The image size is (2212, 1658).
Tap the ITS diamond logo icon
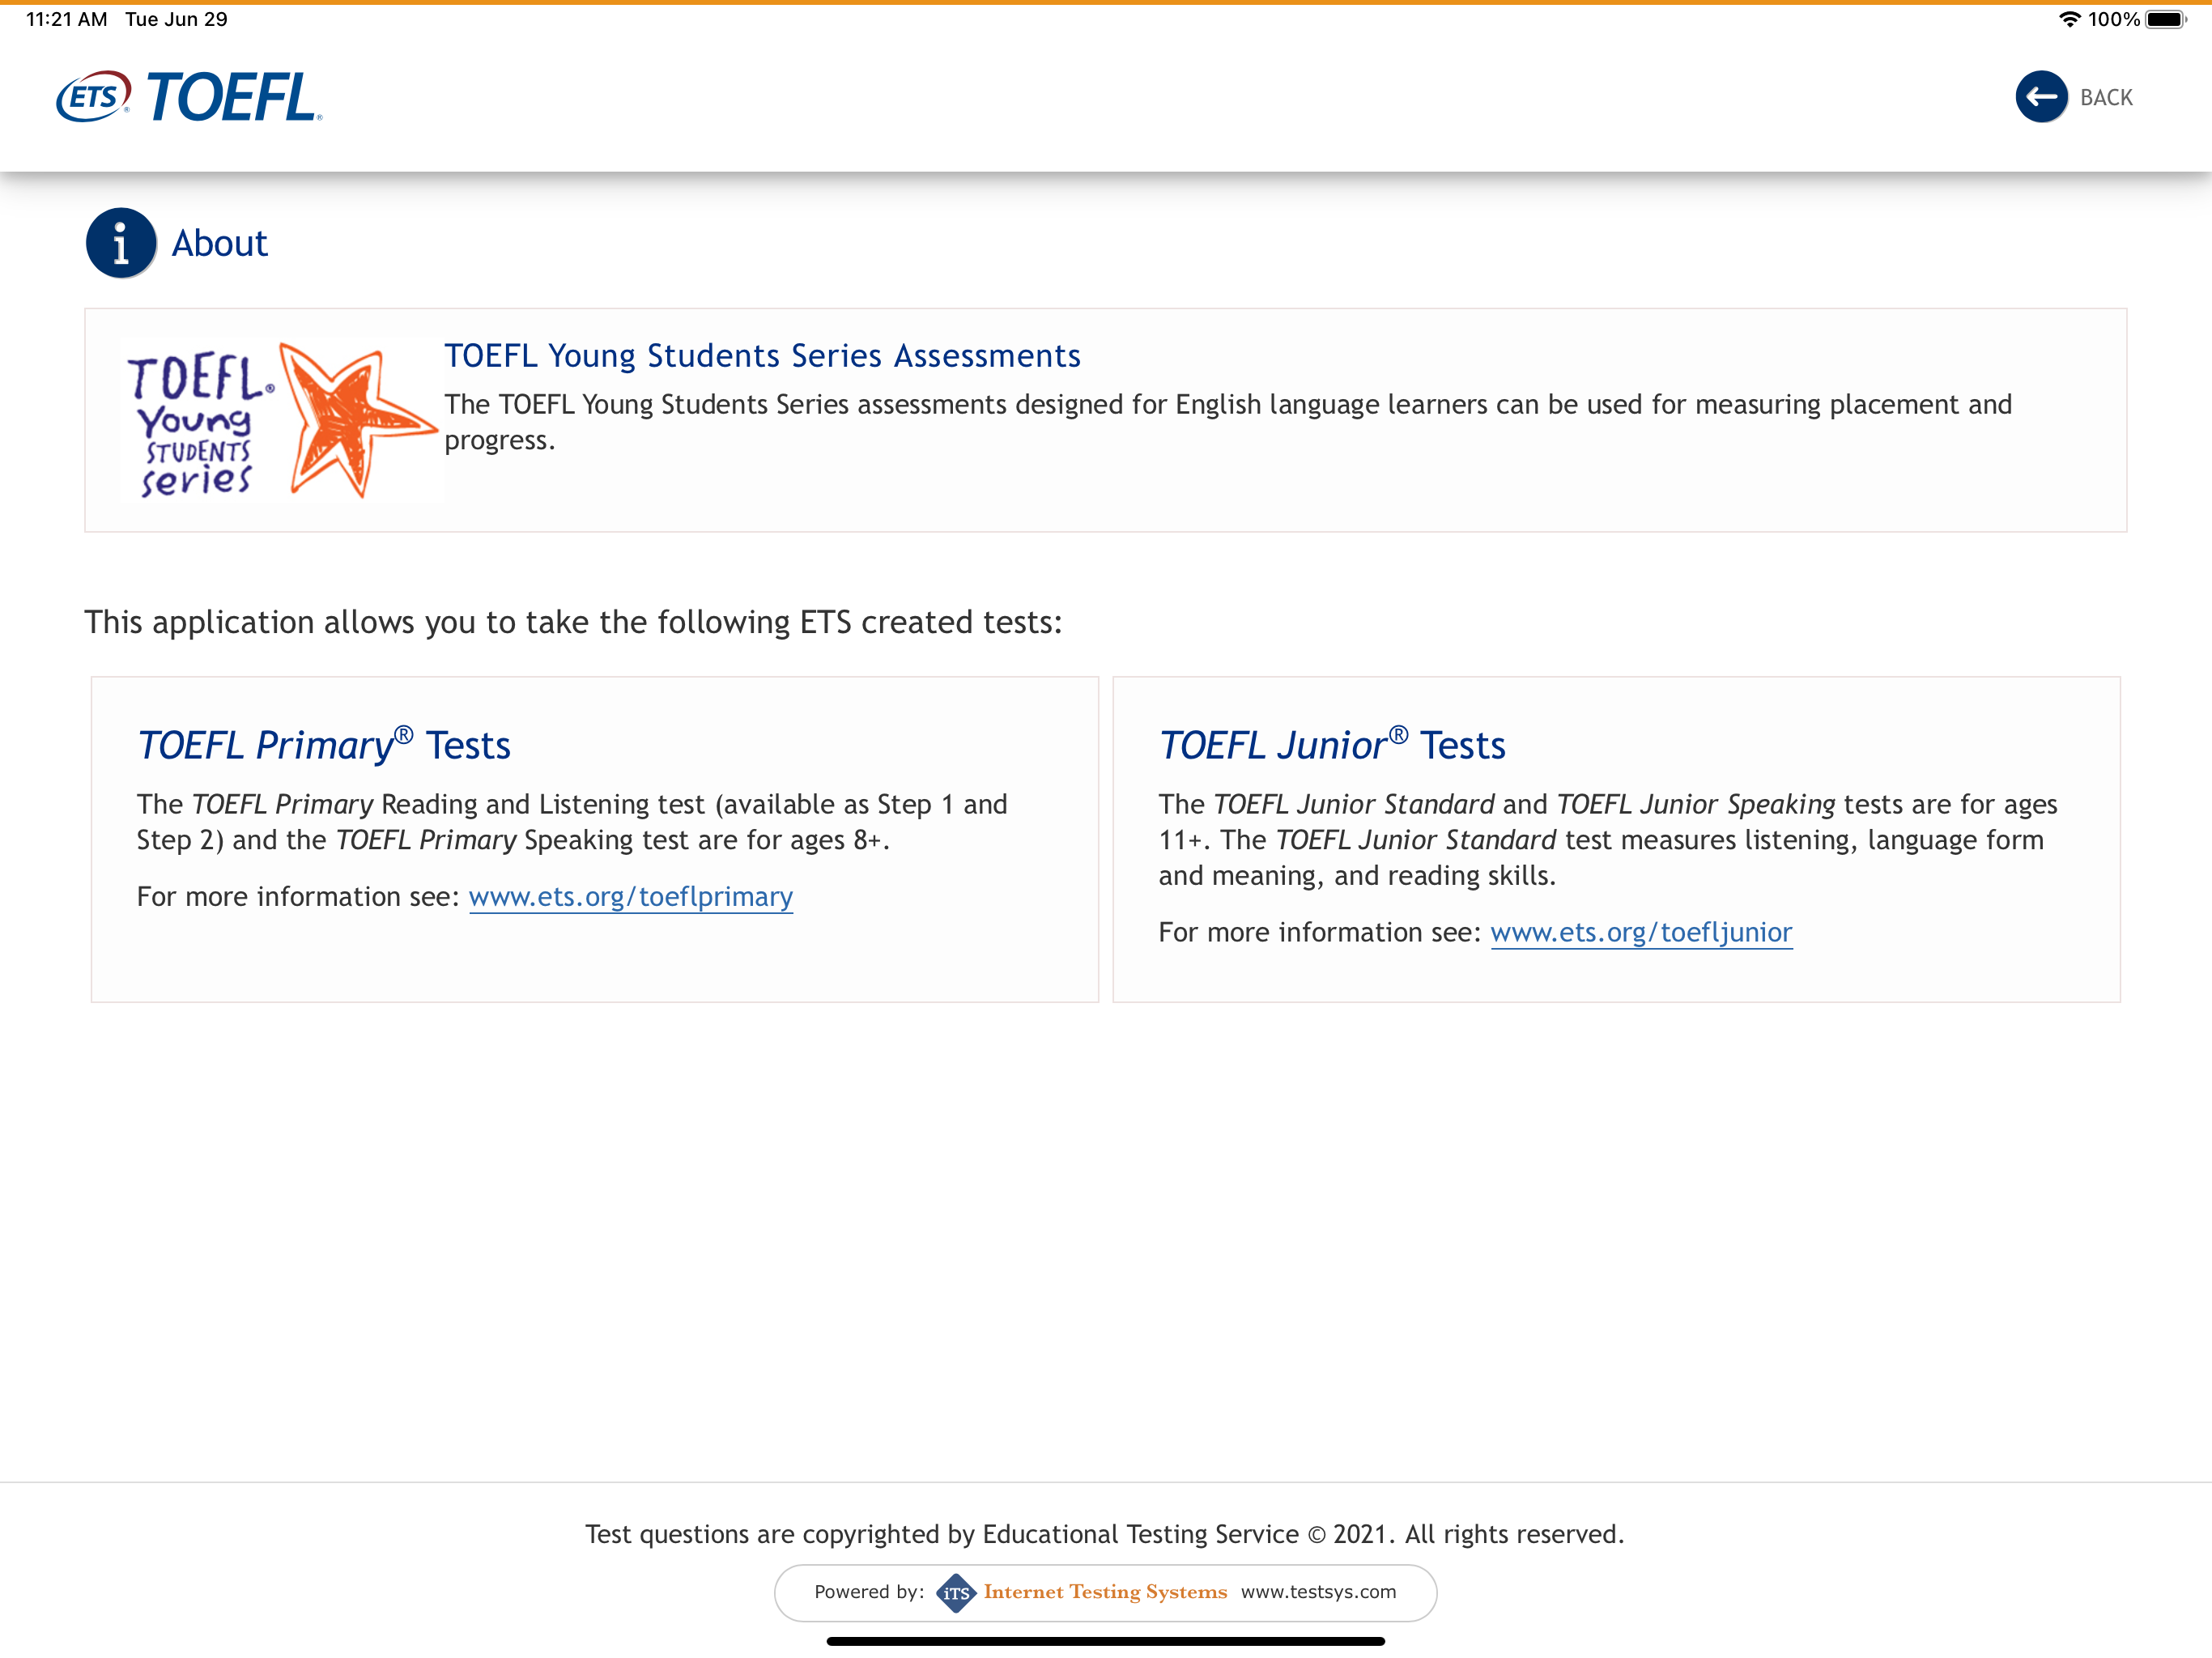956,1592
